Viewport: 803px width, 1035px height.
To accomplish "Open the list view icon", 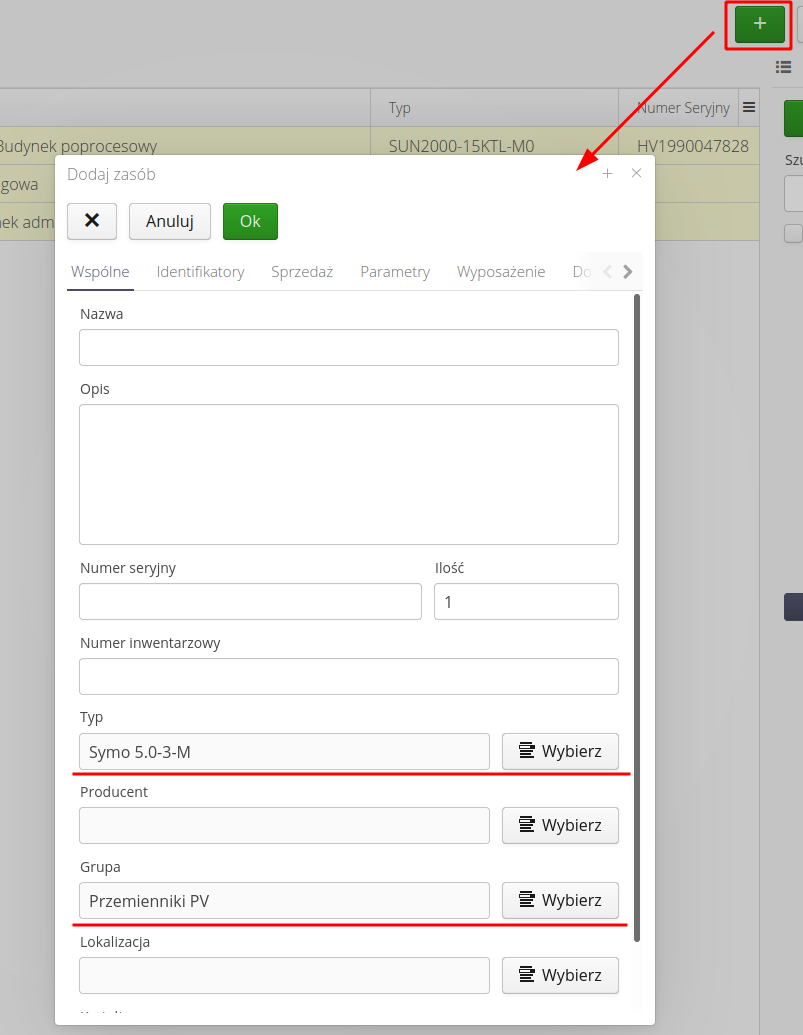I will point(784,67).
